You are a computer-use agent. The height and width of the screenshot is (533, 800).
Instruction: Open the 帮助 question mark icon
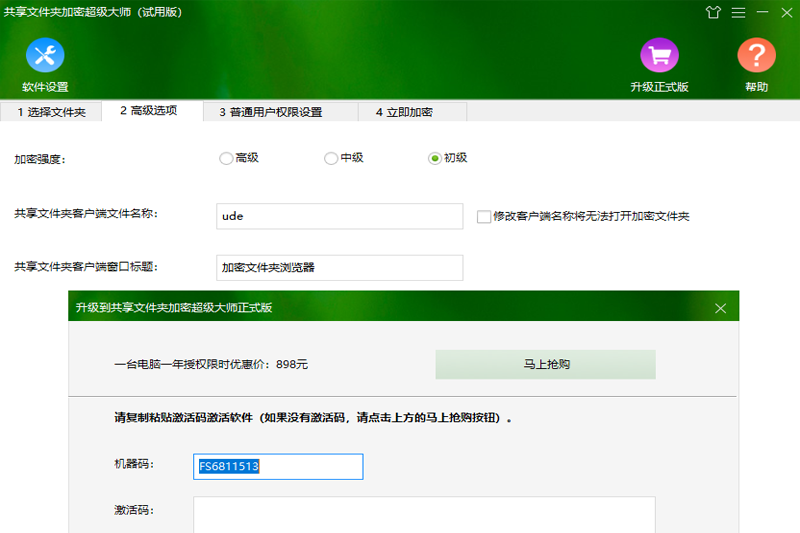pos(756,56)
